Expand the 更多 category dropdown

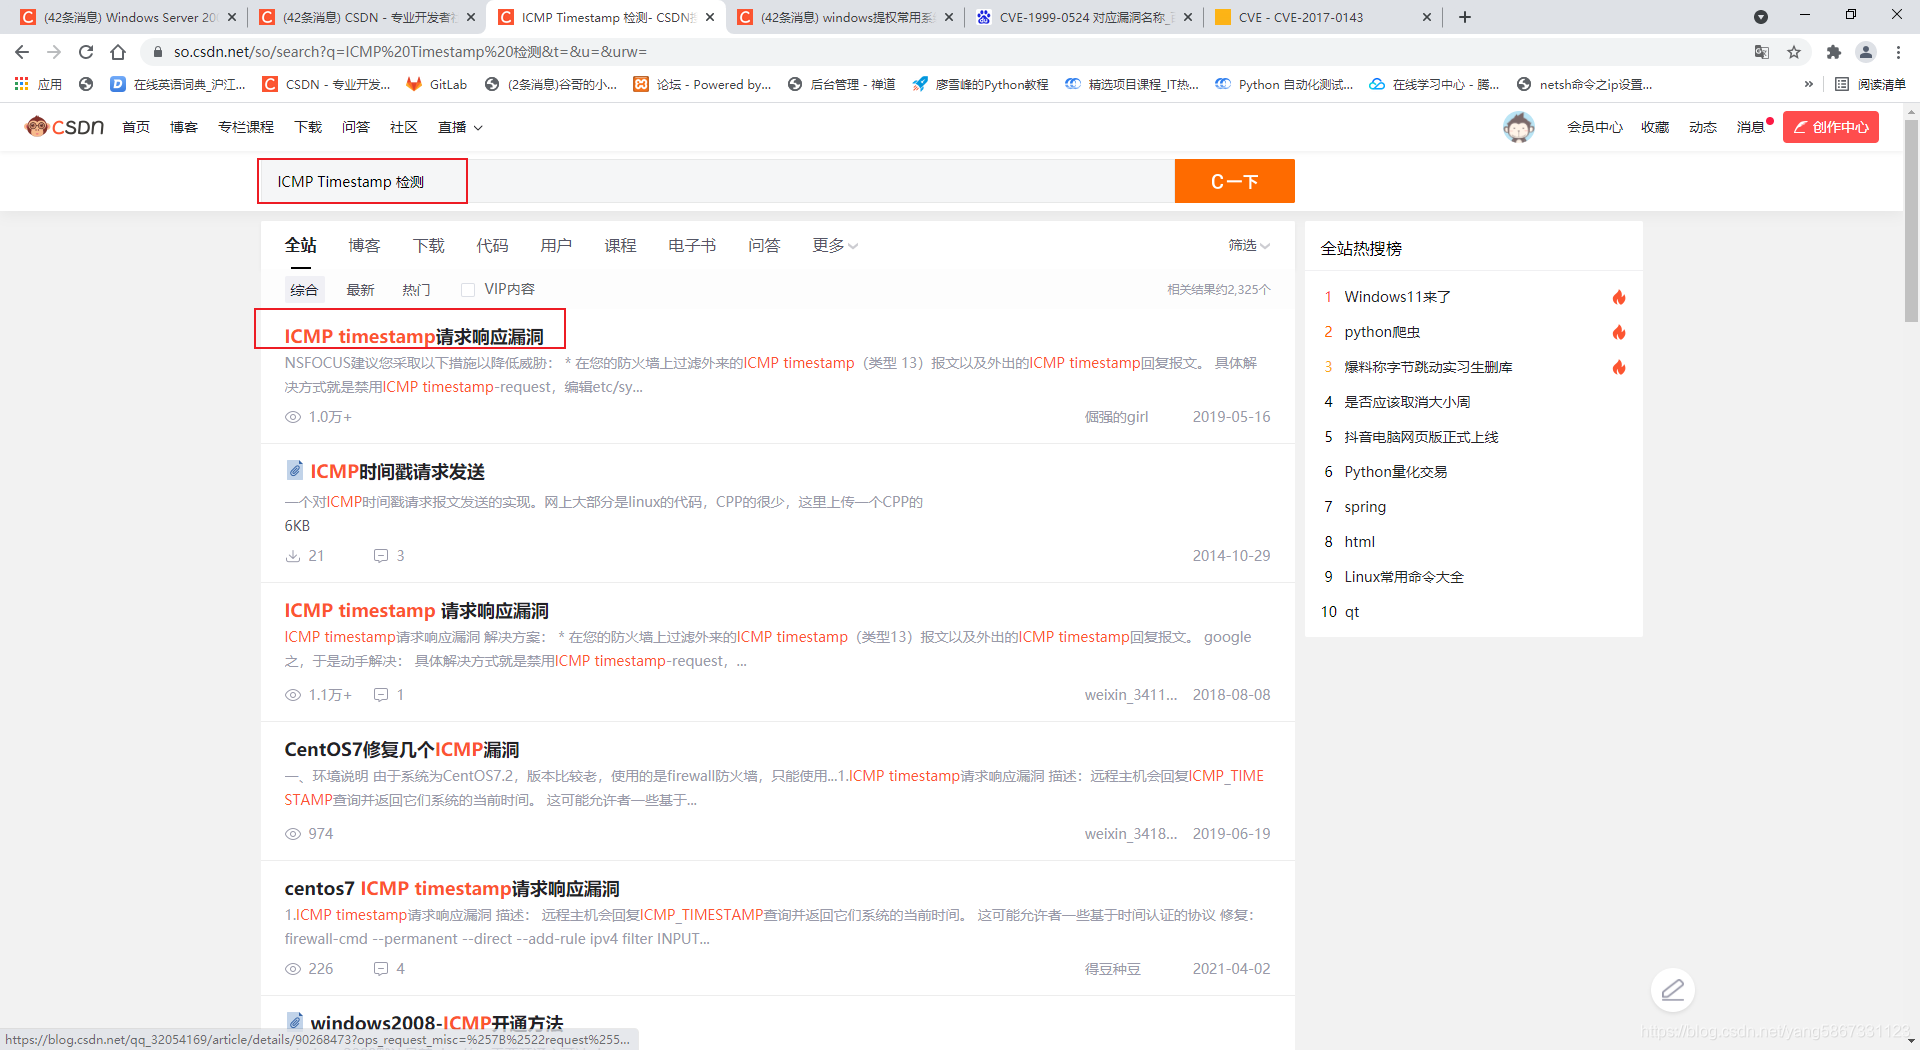coord(835,246)
